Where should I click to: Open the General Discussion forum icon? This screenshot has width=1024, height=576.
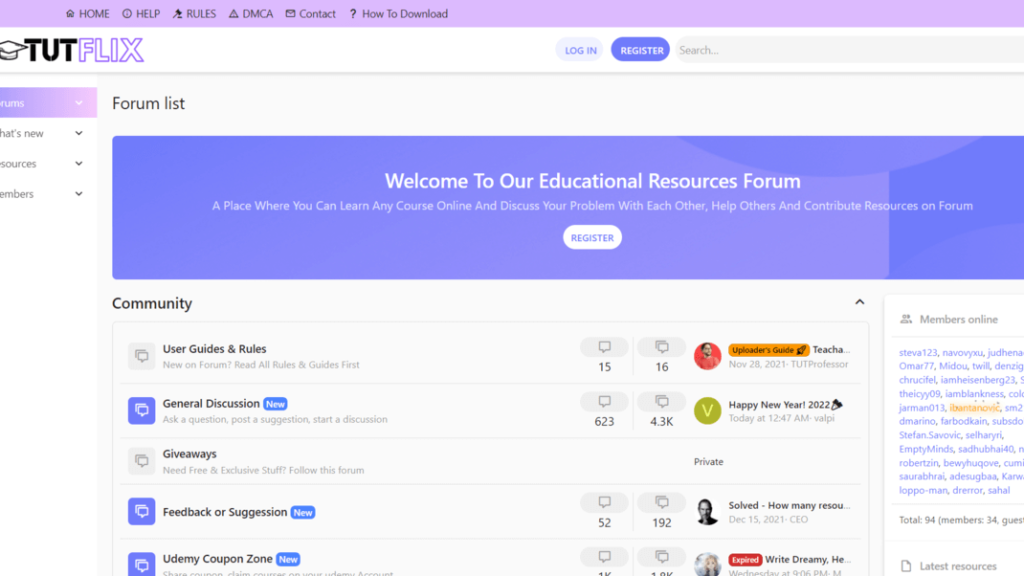tap(140, 410)
